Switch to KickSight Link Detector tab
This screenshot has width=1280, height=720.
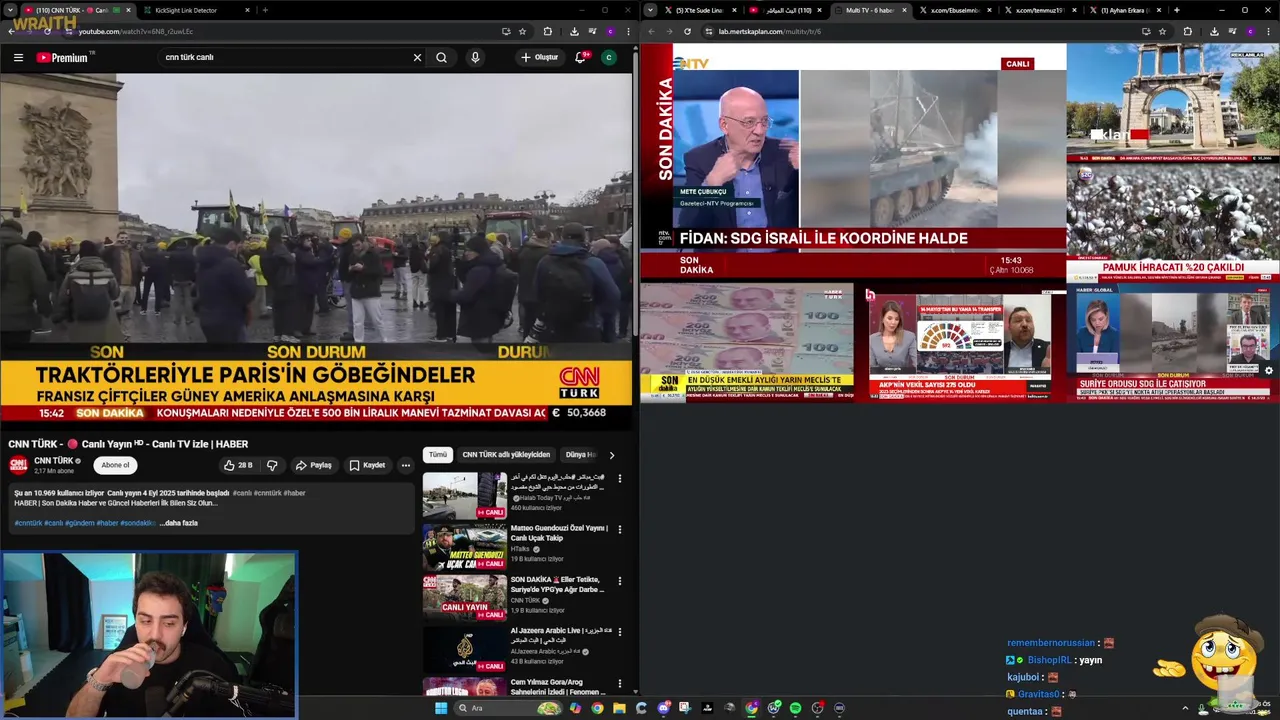coord(188,10)
